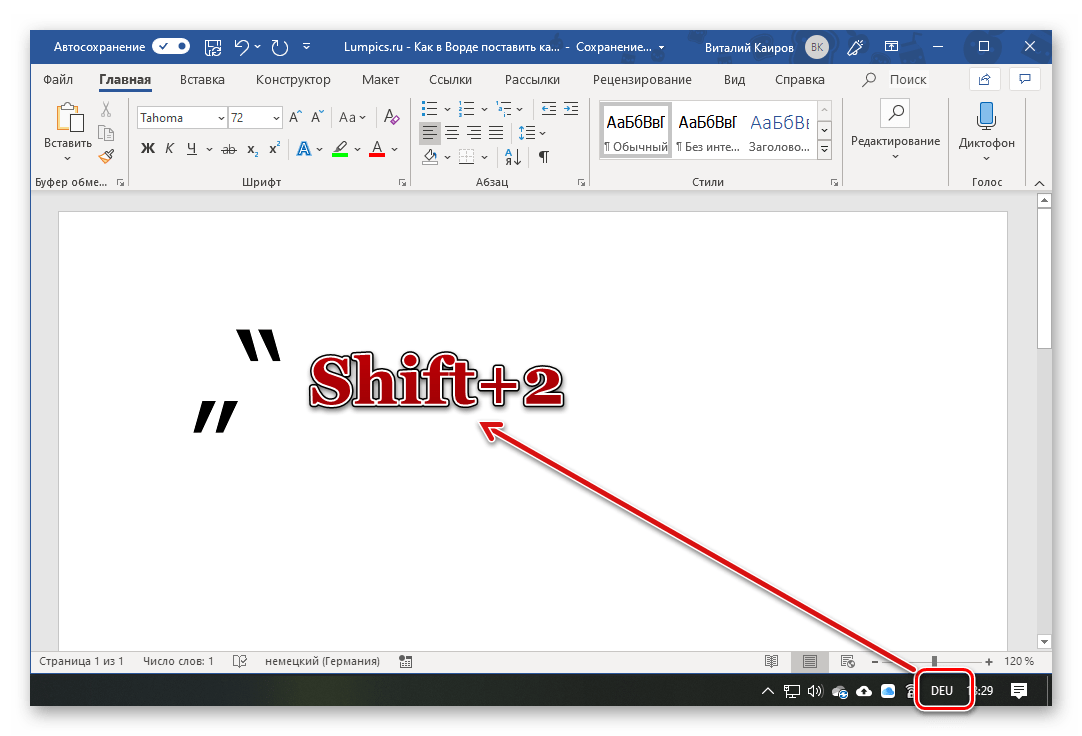
Task: Toggle the AutoSave switch
Action: pyautogui.click(x=171, y=46)
